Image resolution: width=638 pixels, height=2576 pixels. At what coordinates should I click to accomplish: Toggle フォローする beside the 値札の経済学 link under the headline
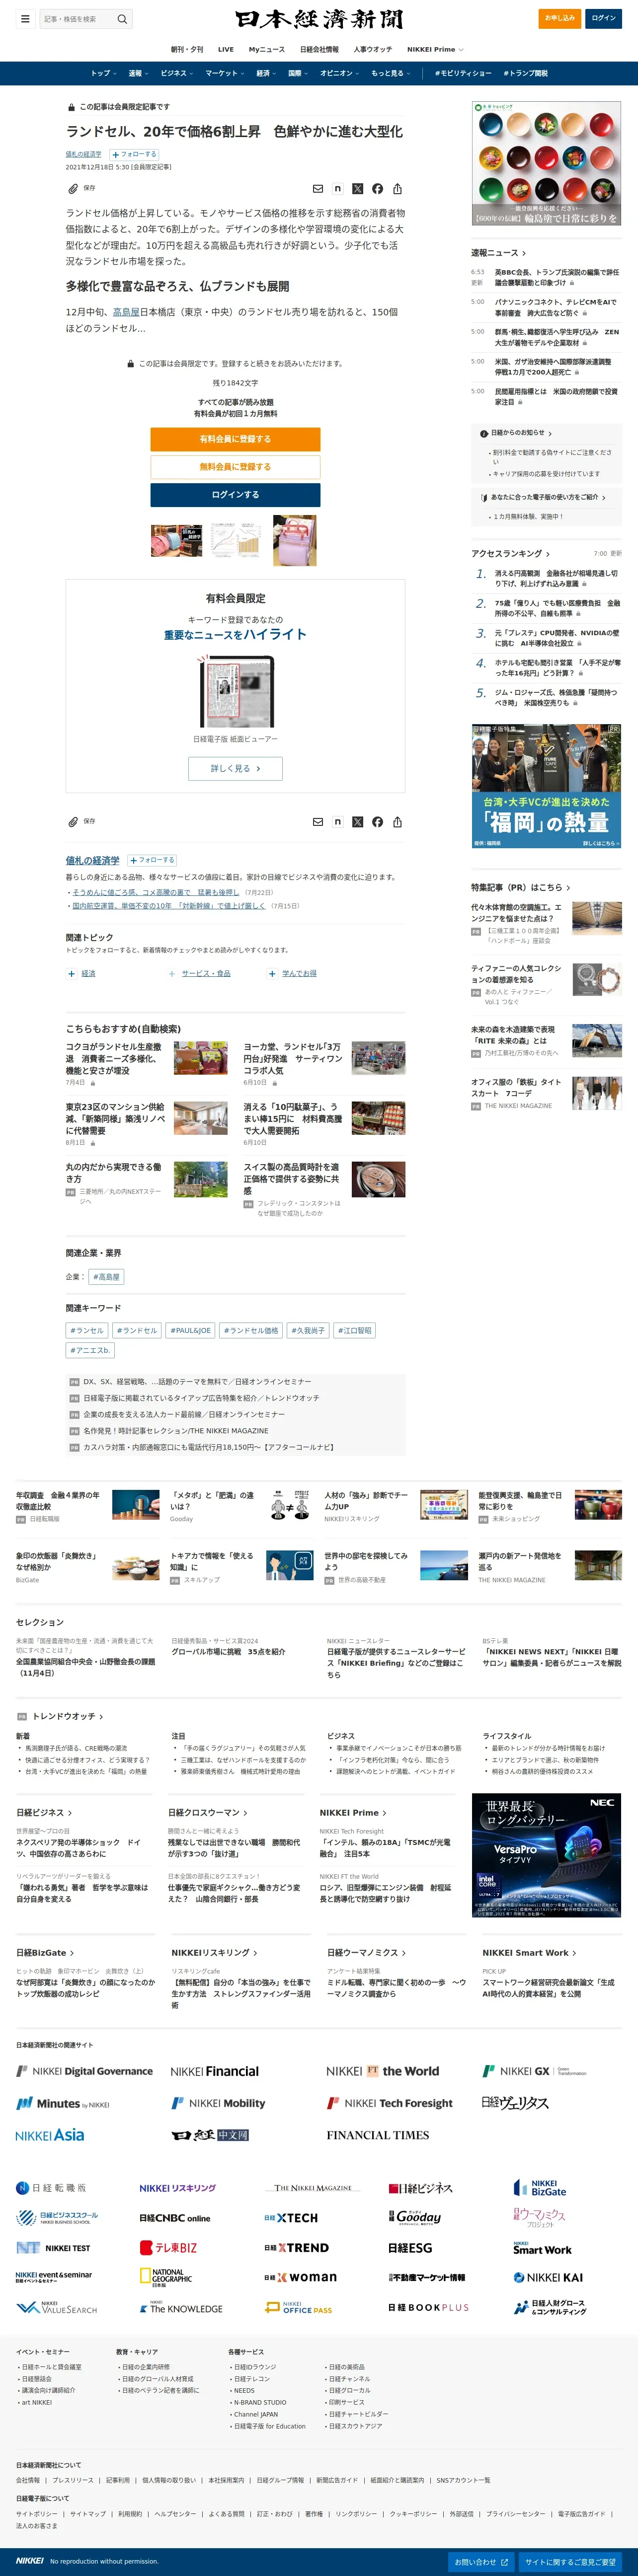[134, 154]
